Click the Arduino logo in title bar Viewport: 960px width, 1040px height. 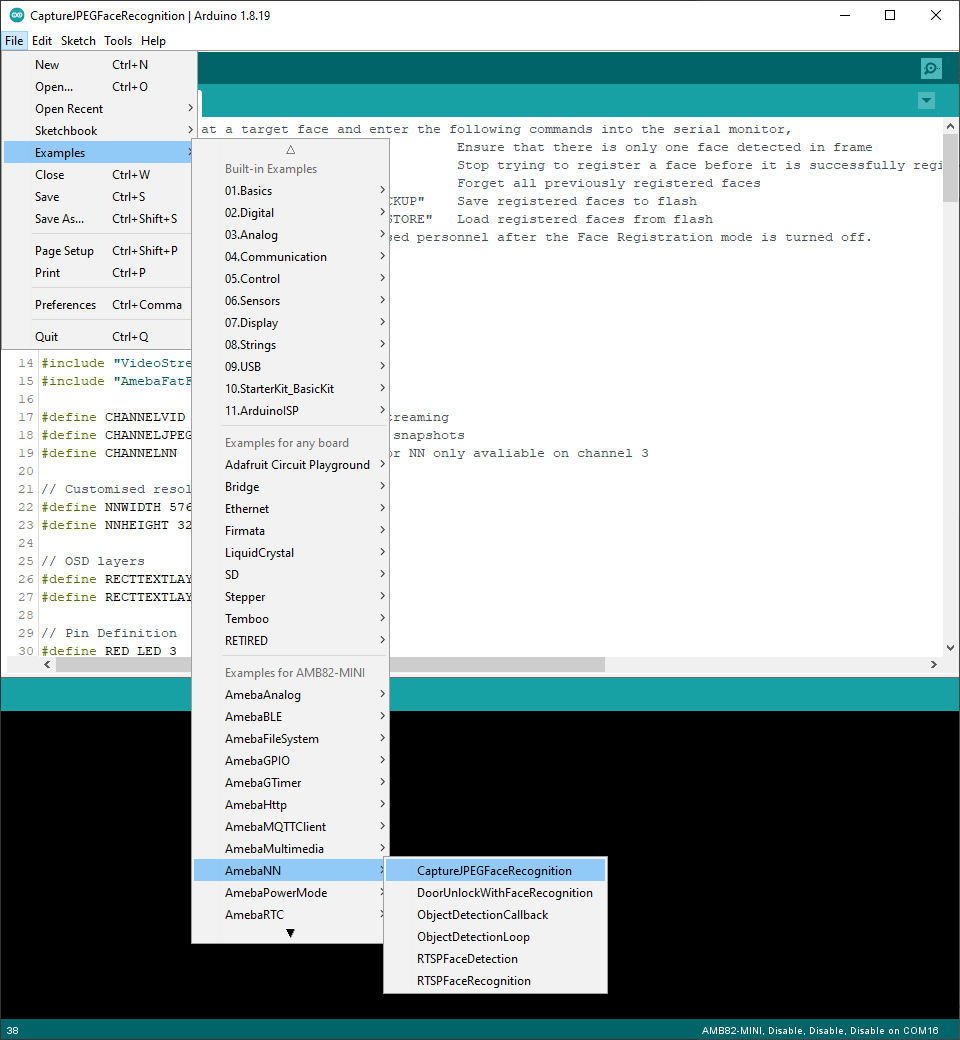(x=16, y=16)
